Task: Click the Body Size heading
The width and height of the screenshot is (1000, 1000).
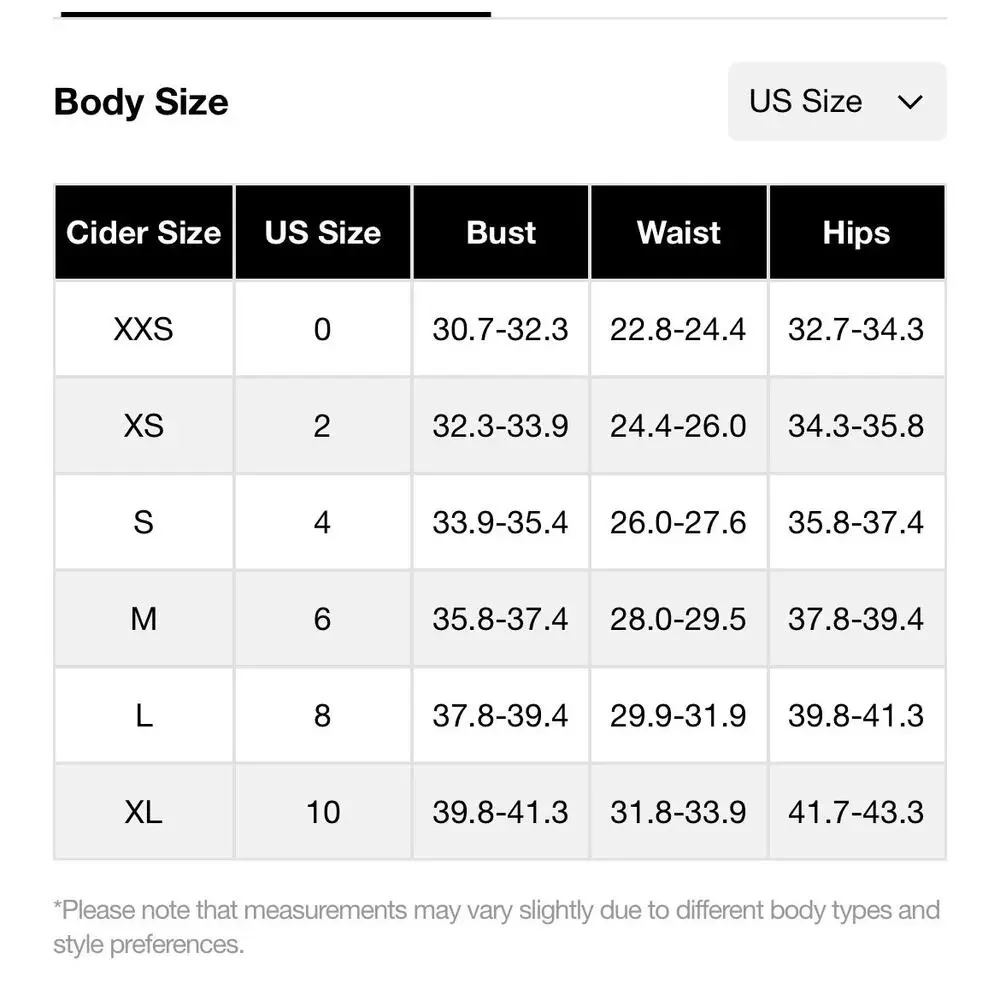Action: (x=141, y=102)
